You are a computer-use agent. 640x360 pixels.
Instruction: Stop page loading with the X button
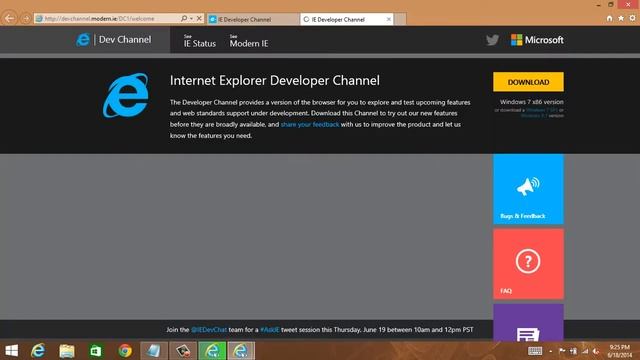click(x=199, y=18)
